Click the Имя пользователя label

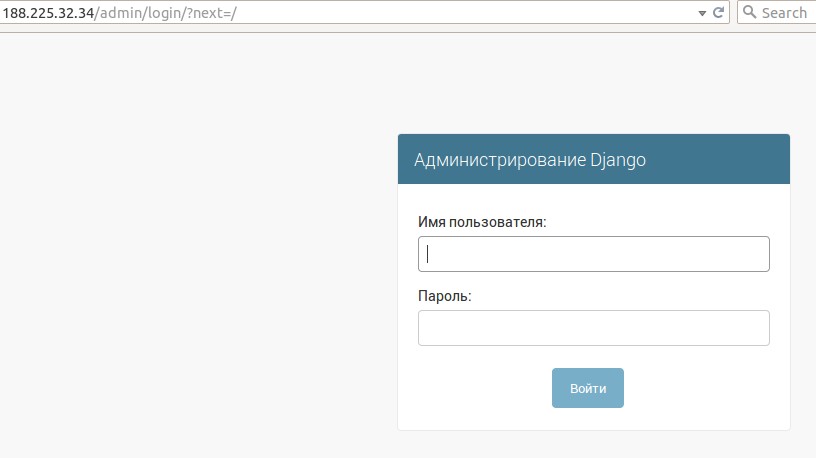click(482, 222)
